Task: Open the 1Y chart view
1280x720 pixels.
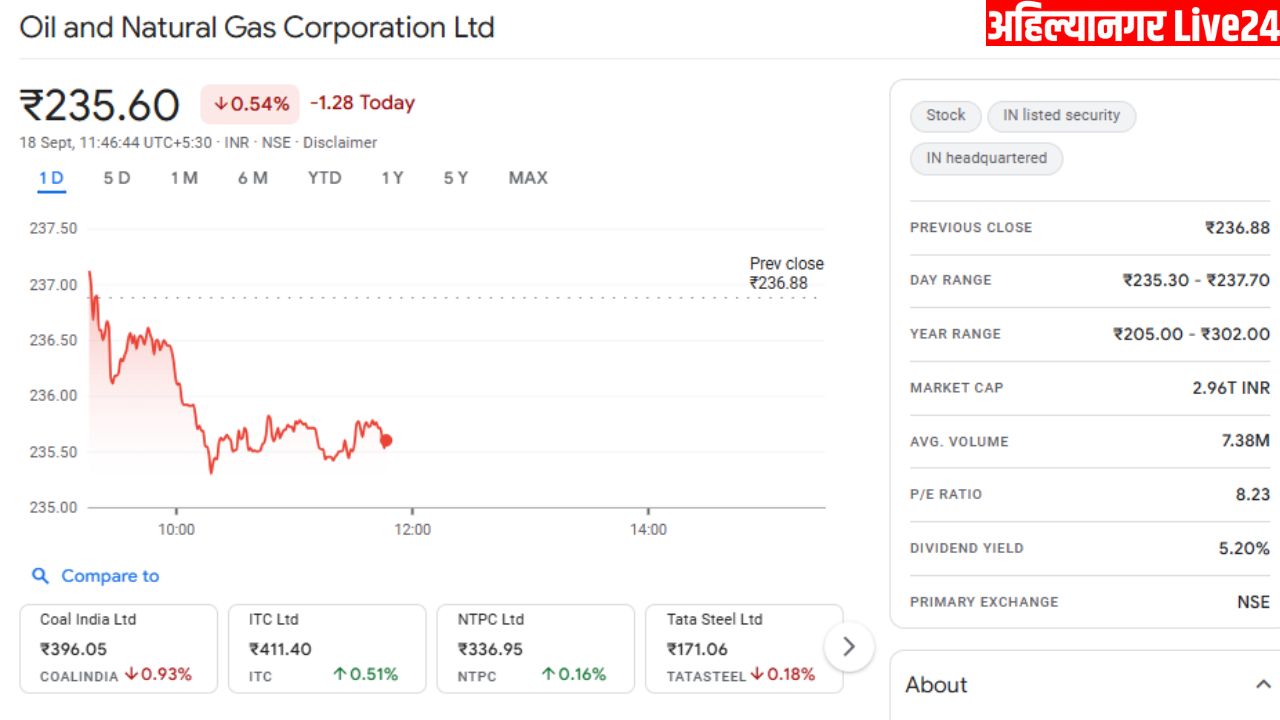Action: coord(392,178)
